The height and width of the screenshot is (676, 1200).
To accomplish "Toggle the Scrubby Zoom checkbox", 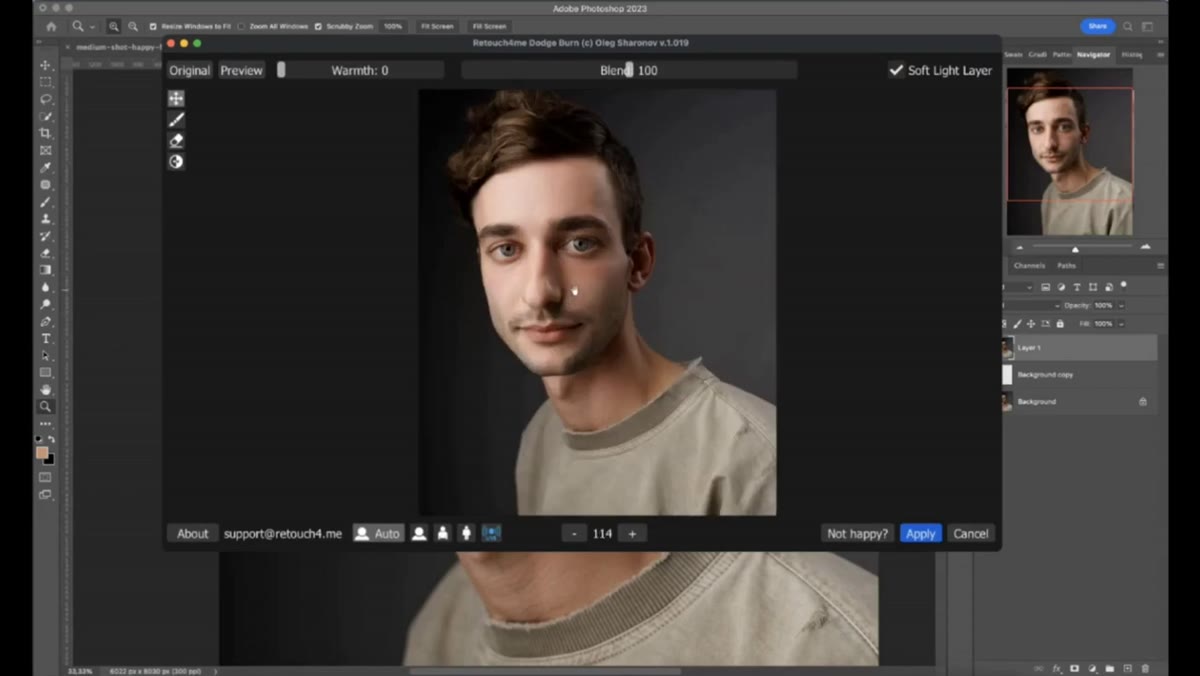I will point(318,26).
